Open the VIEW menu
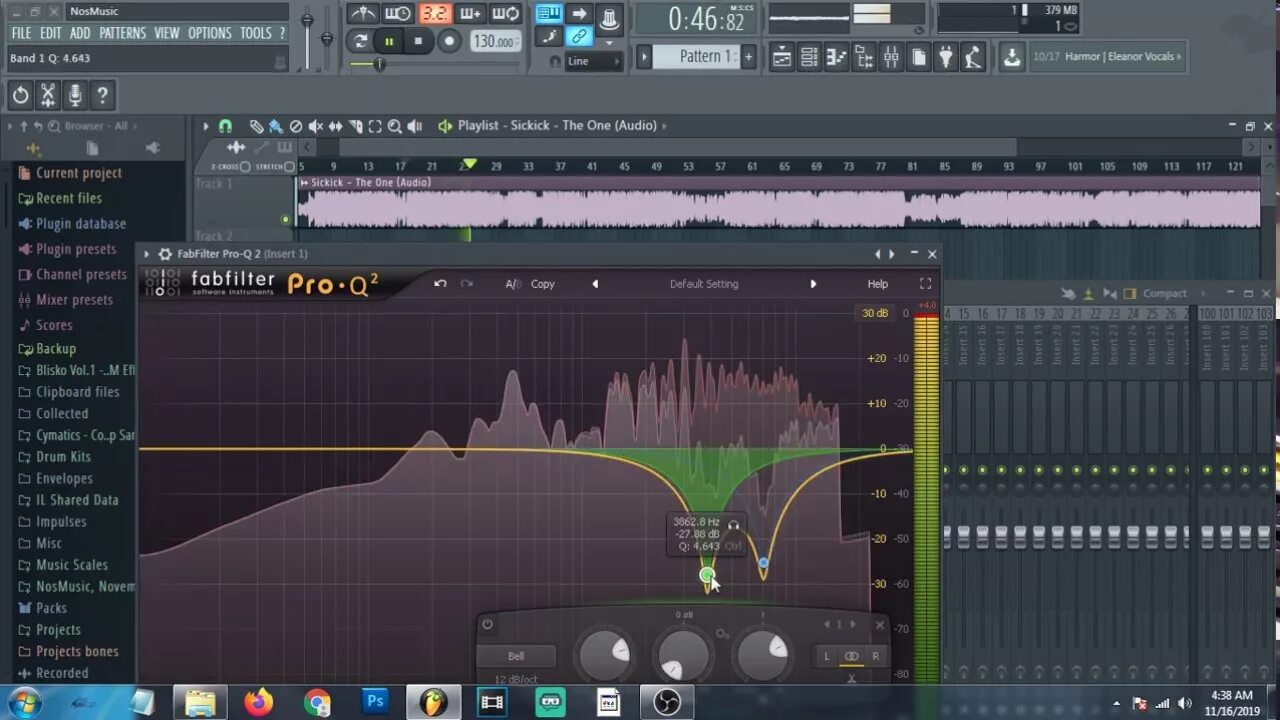The width and height of the screenshot is (1280, 720). click(x=167, y=33)
